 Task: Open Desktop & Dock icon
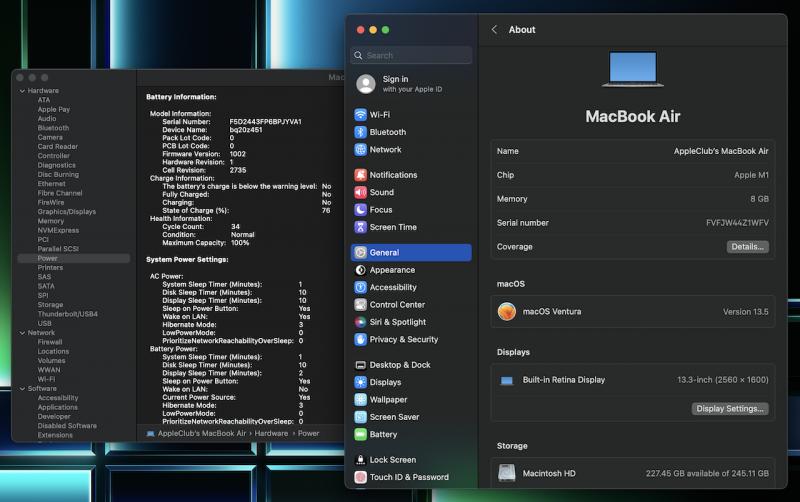(360, 365)
